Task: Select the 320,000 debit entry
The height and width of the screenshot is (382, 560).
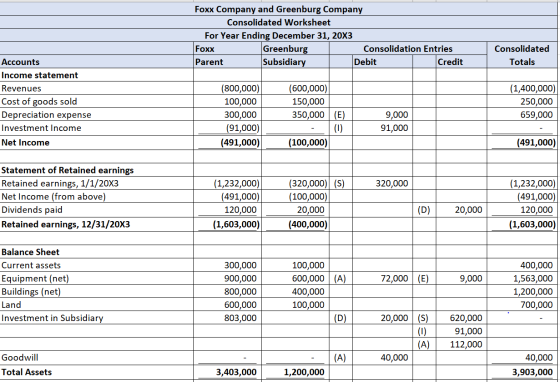Action: click(x=392, y=184)
